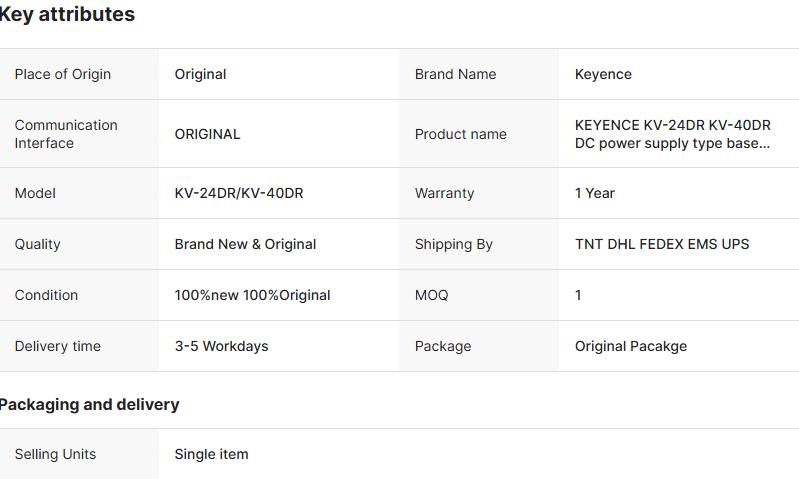
Task: Click the 1 Year warranty value
Action: click(595, 193)
